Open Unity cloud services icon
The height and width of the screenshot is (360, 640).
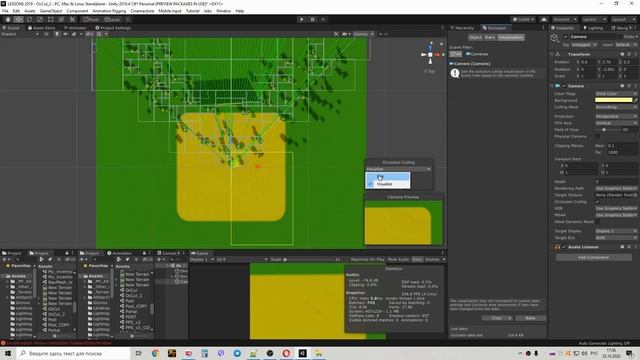pyautogui.click(x=544, y=19)
